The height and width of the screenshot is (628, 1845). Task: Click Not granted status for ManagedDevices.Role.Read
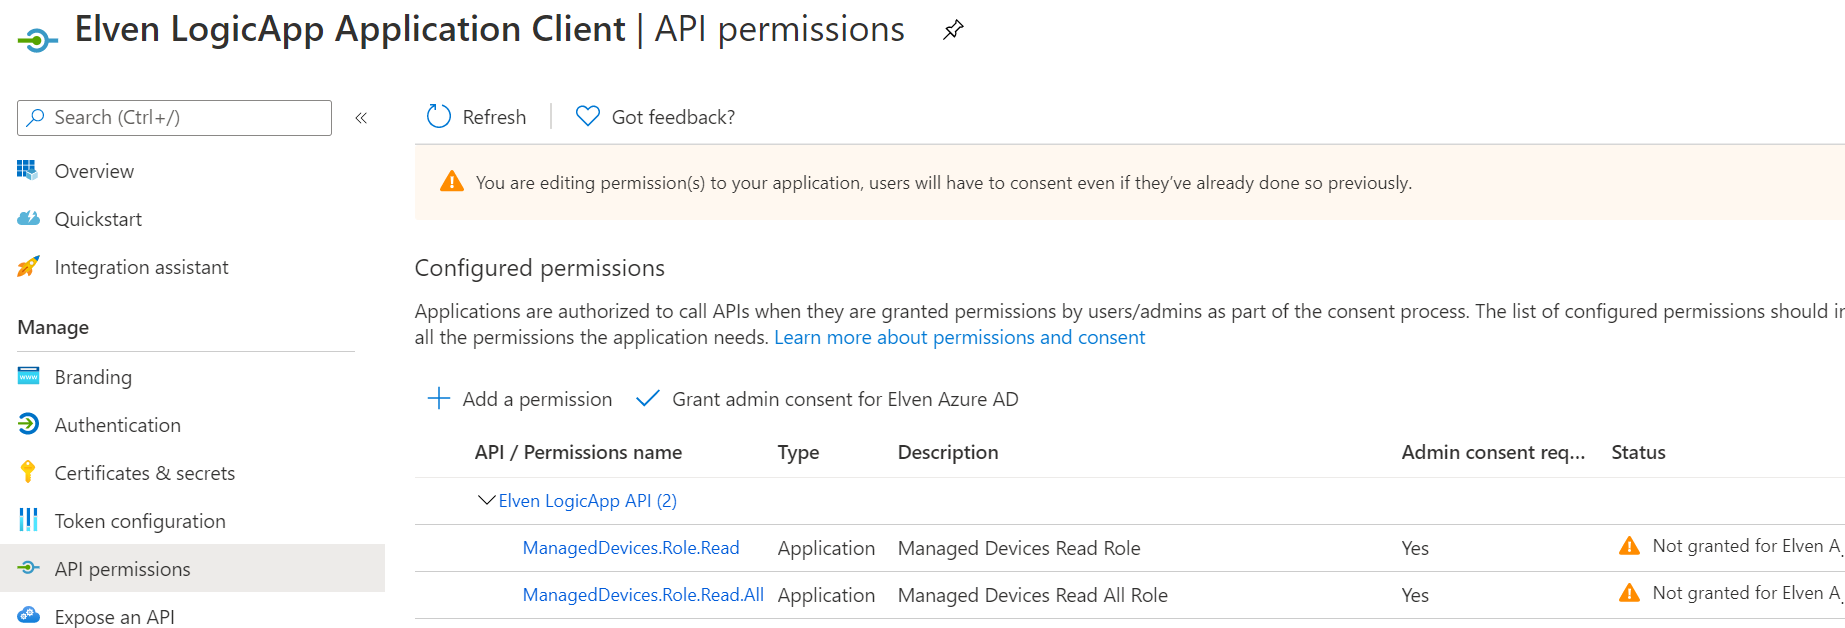pyautogui.click(x=1746, y=546)
